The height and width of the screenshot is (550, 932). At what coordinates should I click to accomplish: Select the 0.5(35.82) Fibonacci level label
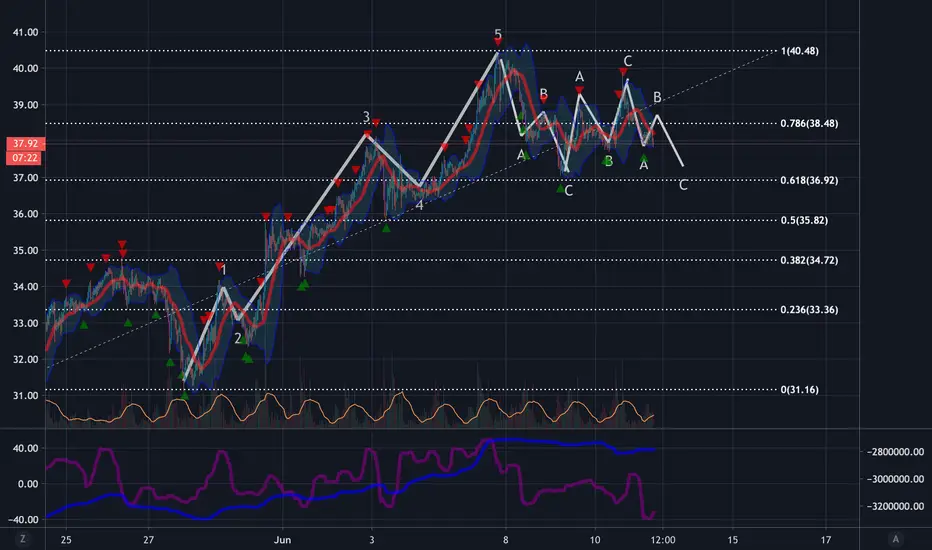804,221
